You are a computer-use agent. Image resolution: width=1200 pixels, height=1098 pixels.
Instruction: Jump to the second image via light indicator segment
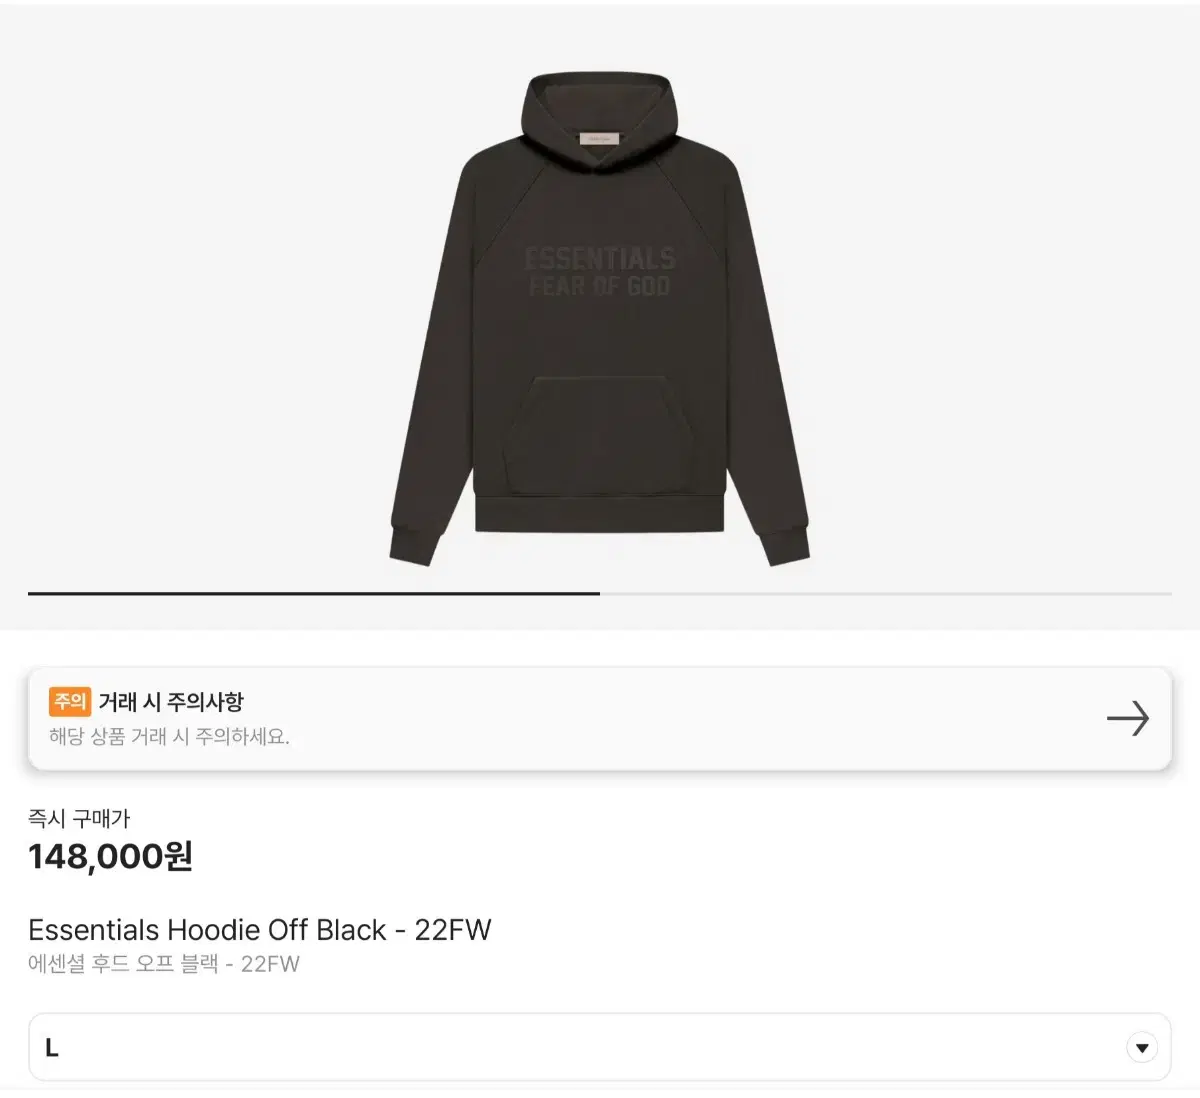886,594
